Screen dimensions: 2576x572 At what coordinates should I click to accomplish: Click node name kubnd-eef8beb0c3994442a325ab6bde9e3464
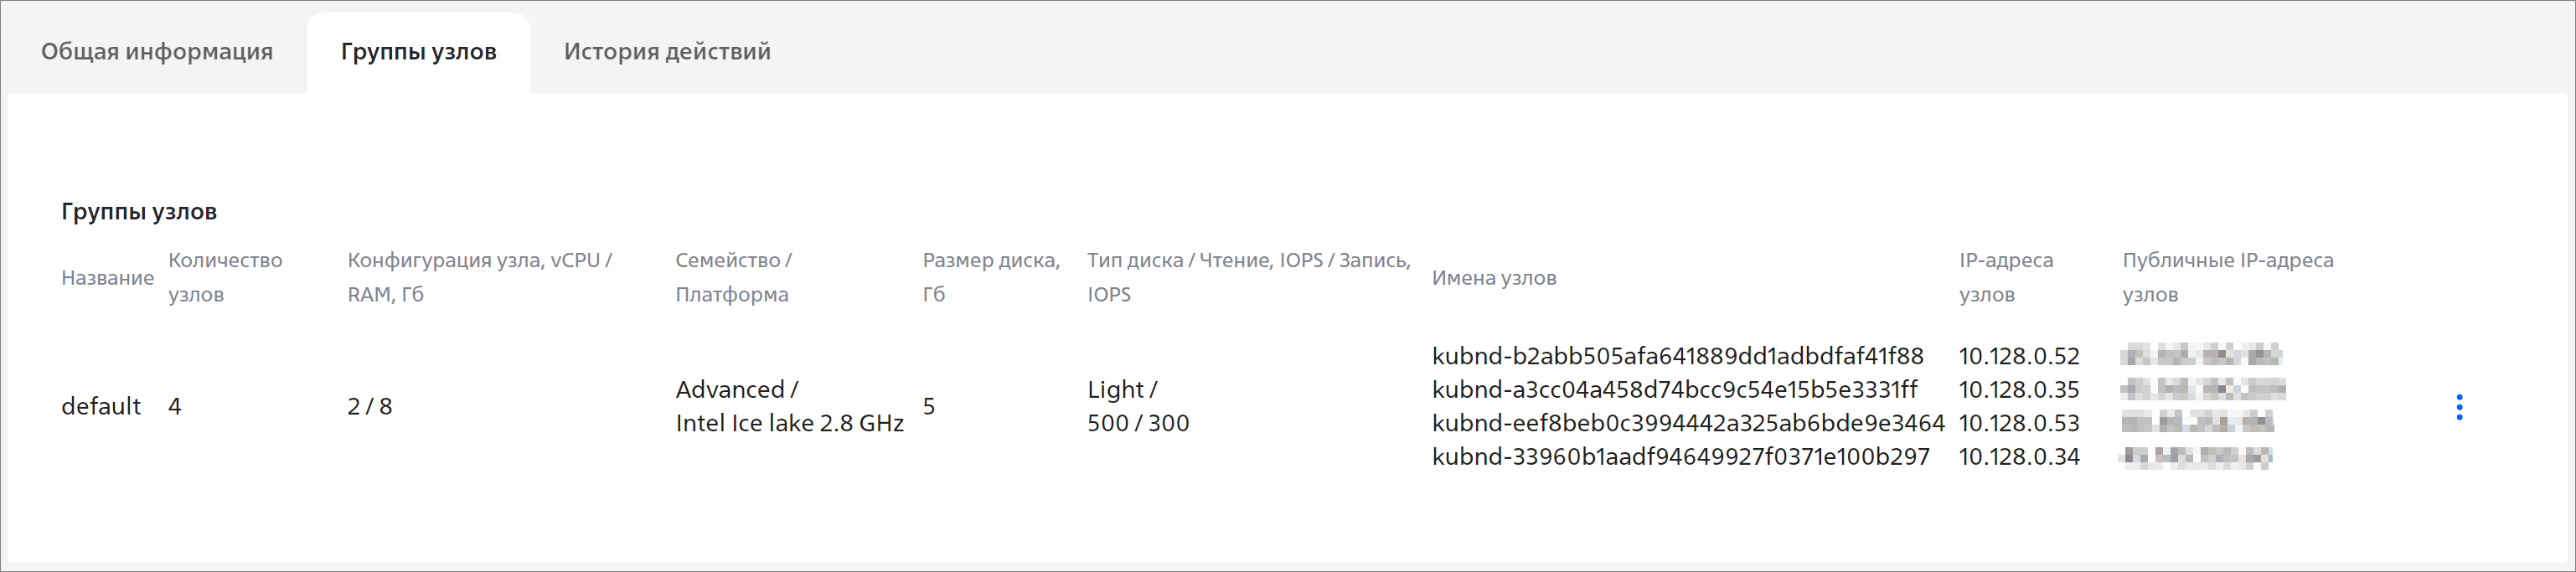click(1688, 423)
